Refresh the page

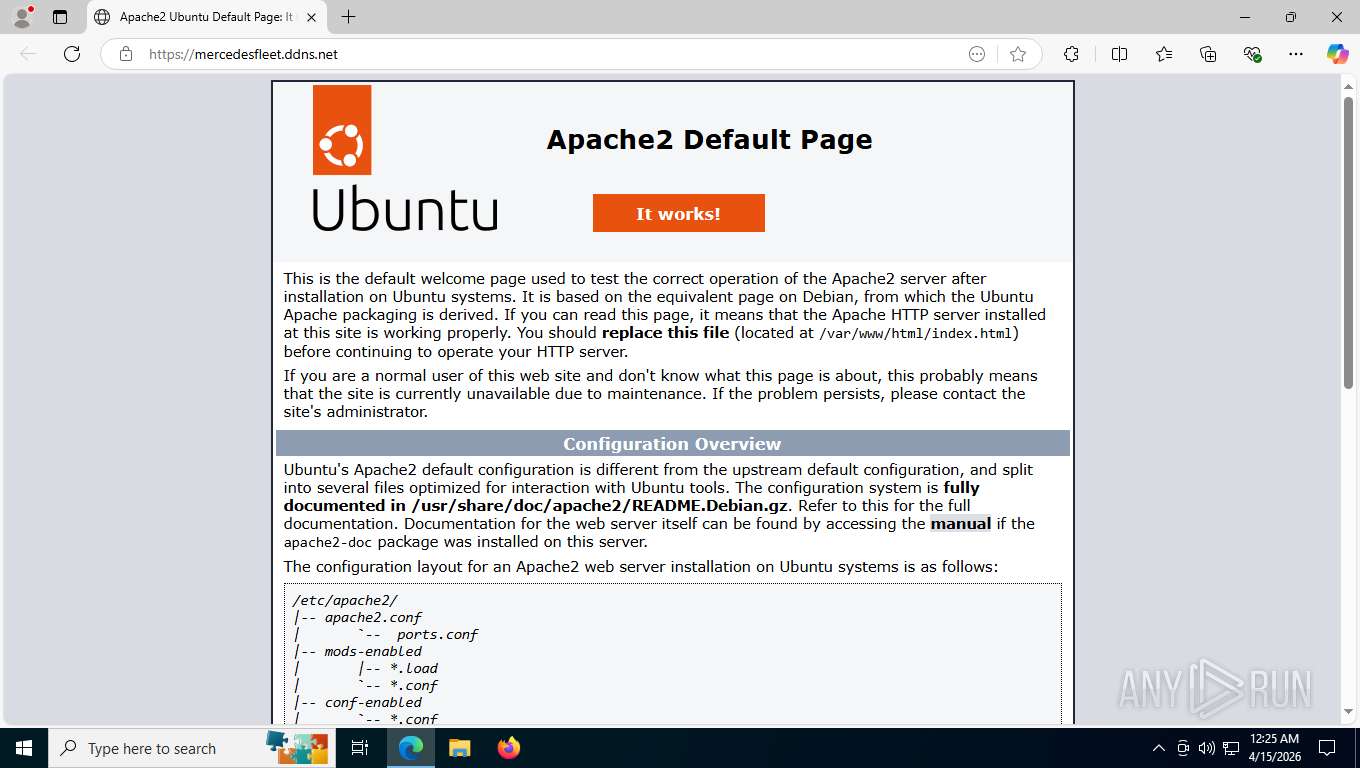[72, 54]
